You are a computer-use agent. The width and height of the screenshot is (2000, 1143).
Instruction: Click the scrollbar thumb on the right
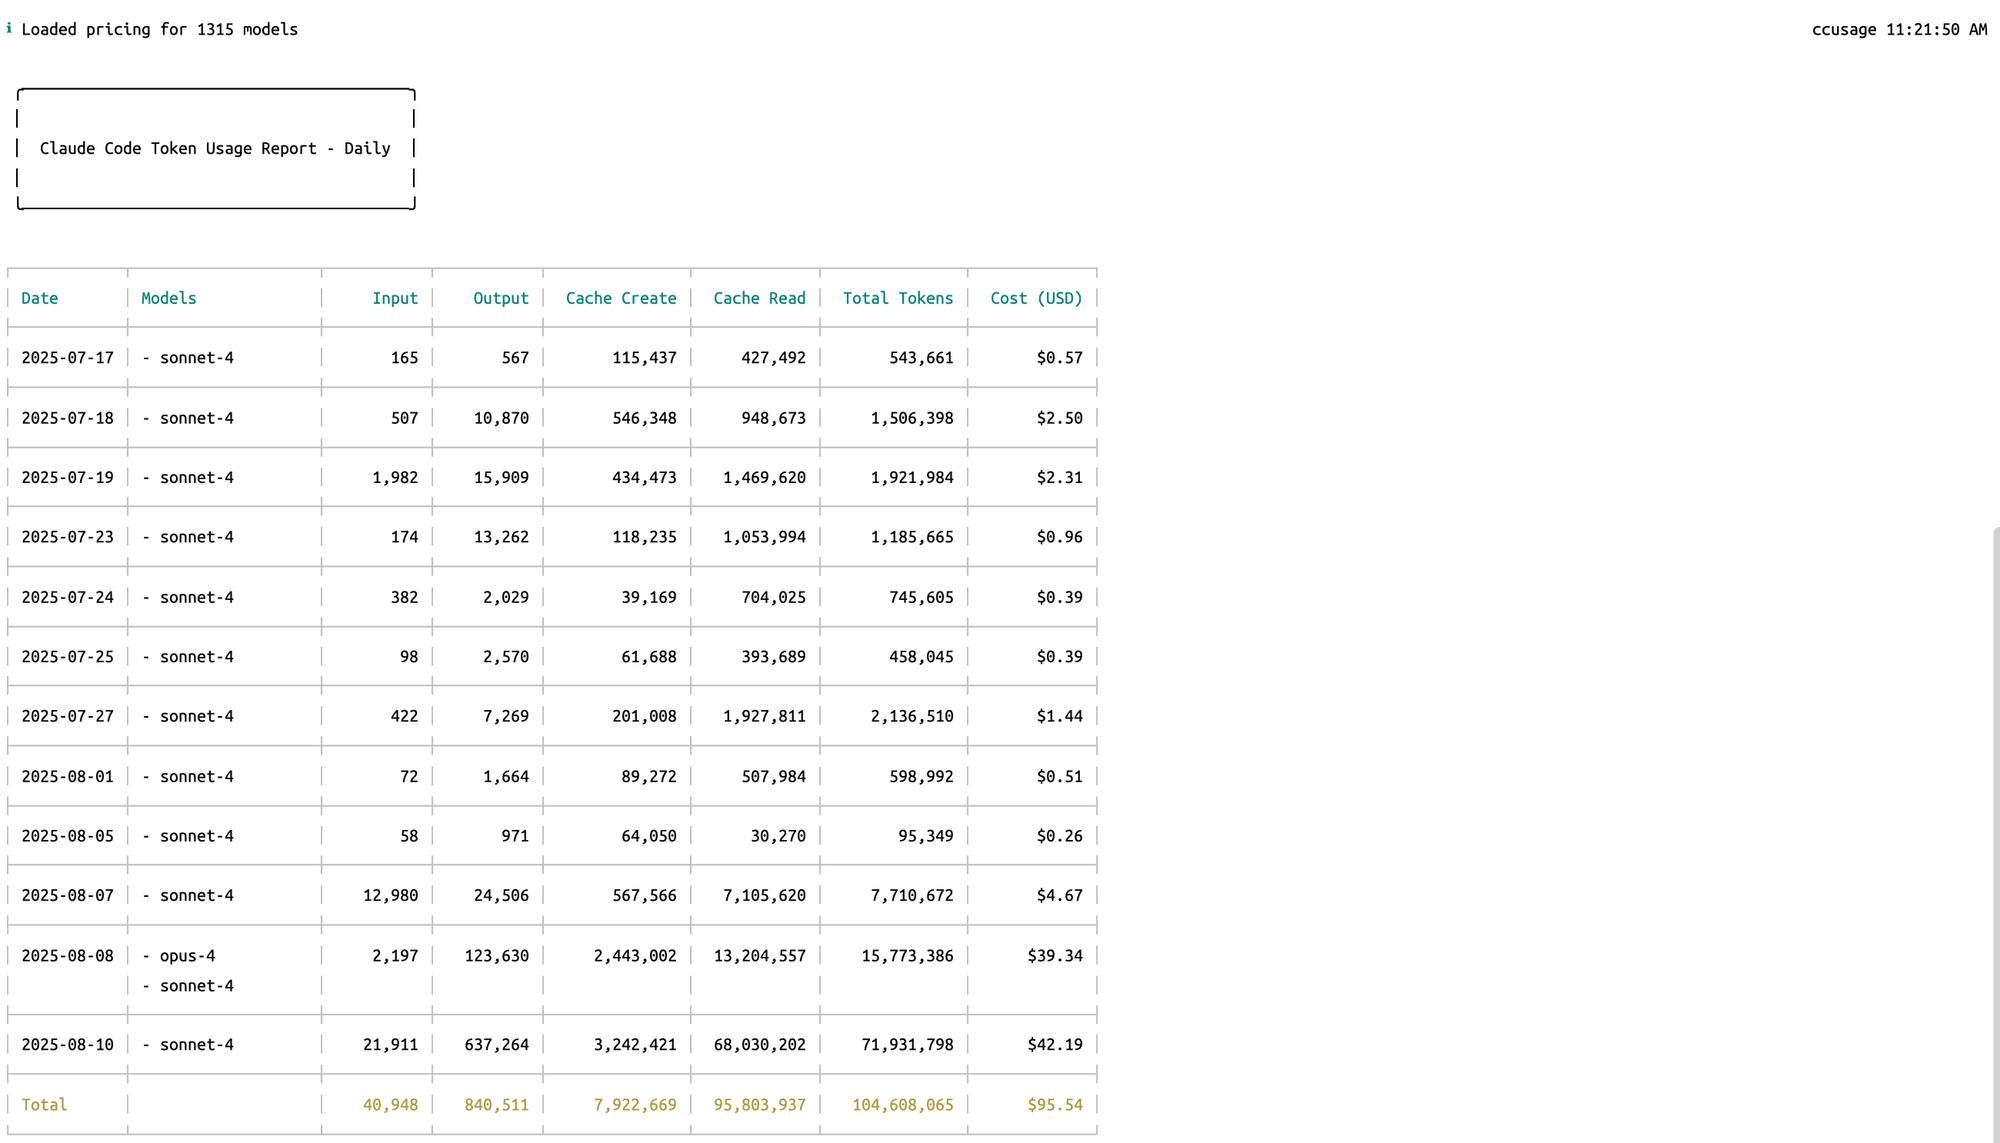click(1996, 835)
